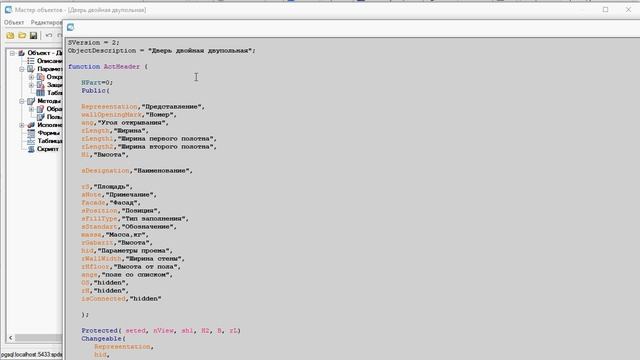640x360 pixels.
Task: Select the Объект root tree item
Action: pyautogui.click(x=44, y=53)
